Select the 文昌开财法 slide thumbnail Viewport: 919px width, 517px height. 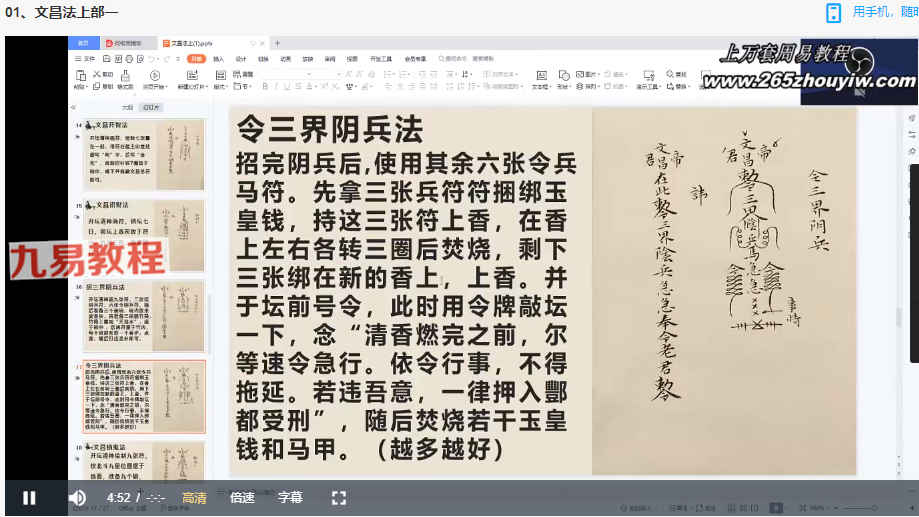(145, 154)
